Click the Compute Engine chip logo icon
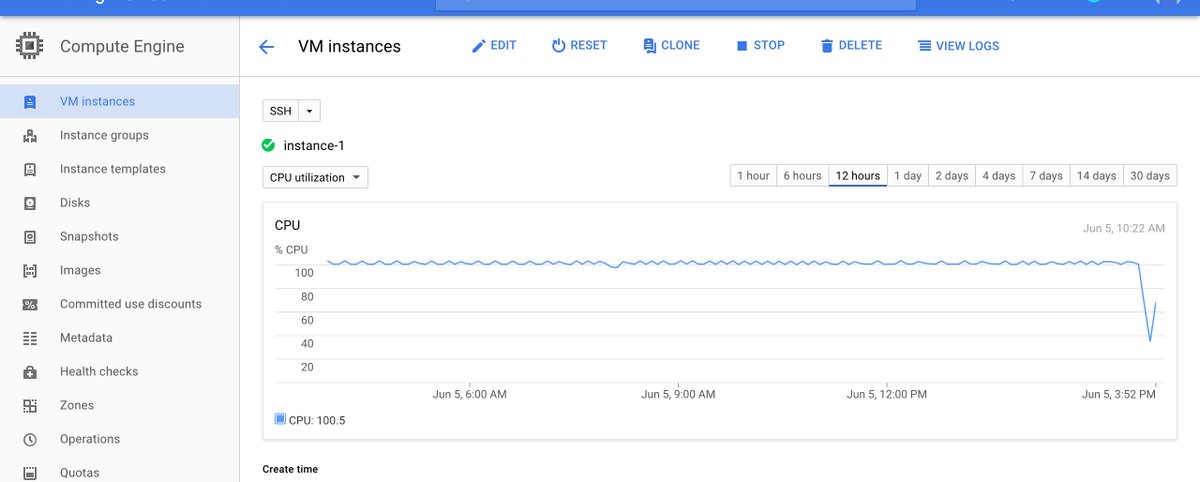The width and height of the screenshot is (1200, 482). 29,46
